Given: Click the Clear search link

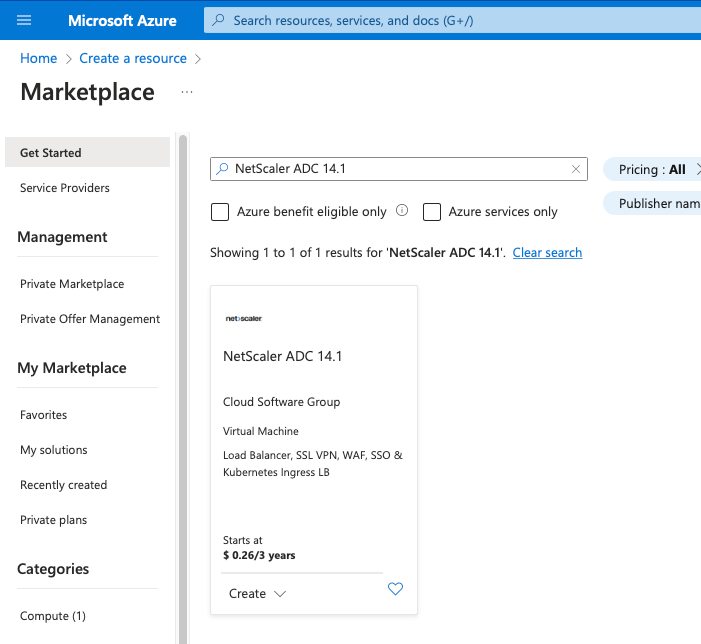Looking at the screenshot, I should tap(547, 253).
